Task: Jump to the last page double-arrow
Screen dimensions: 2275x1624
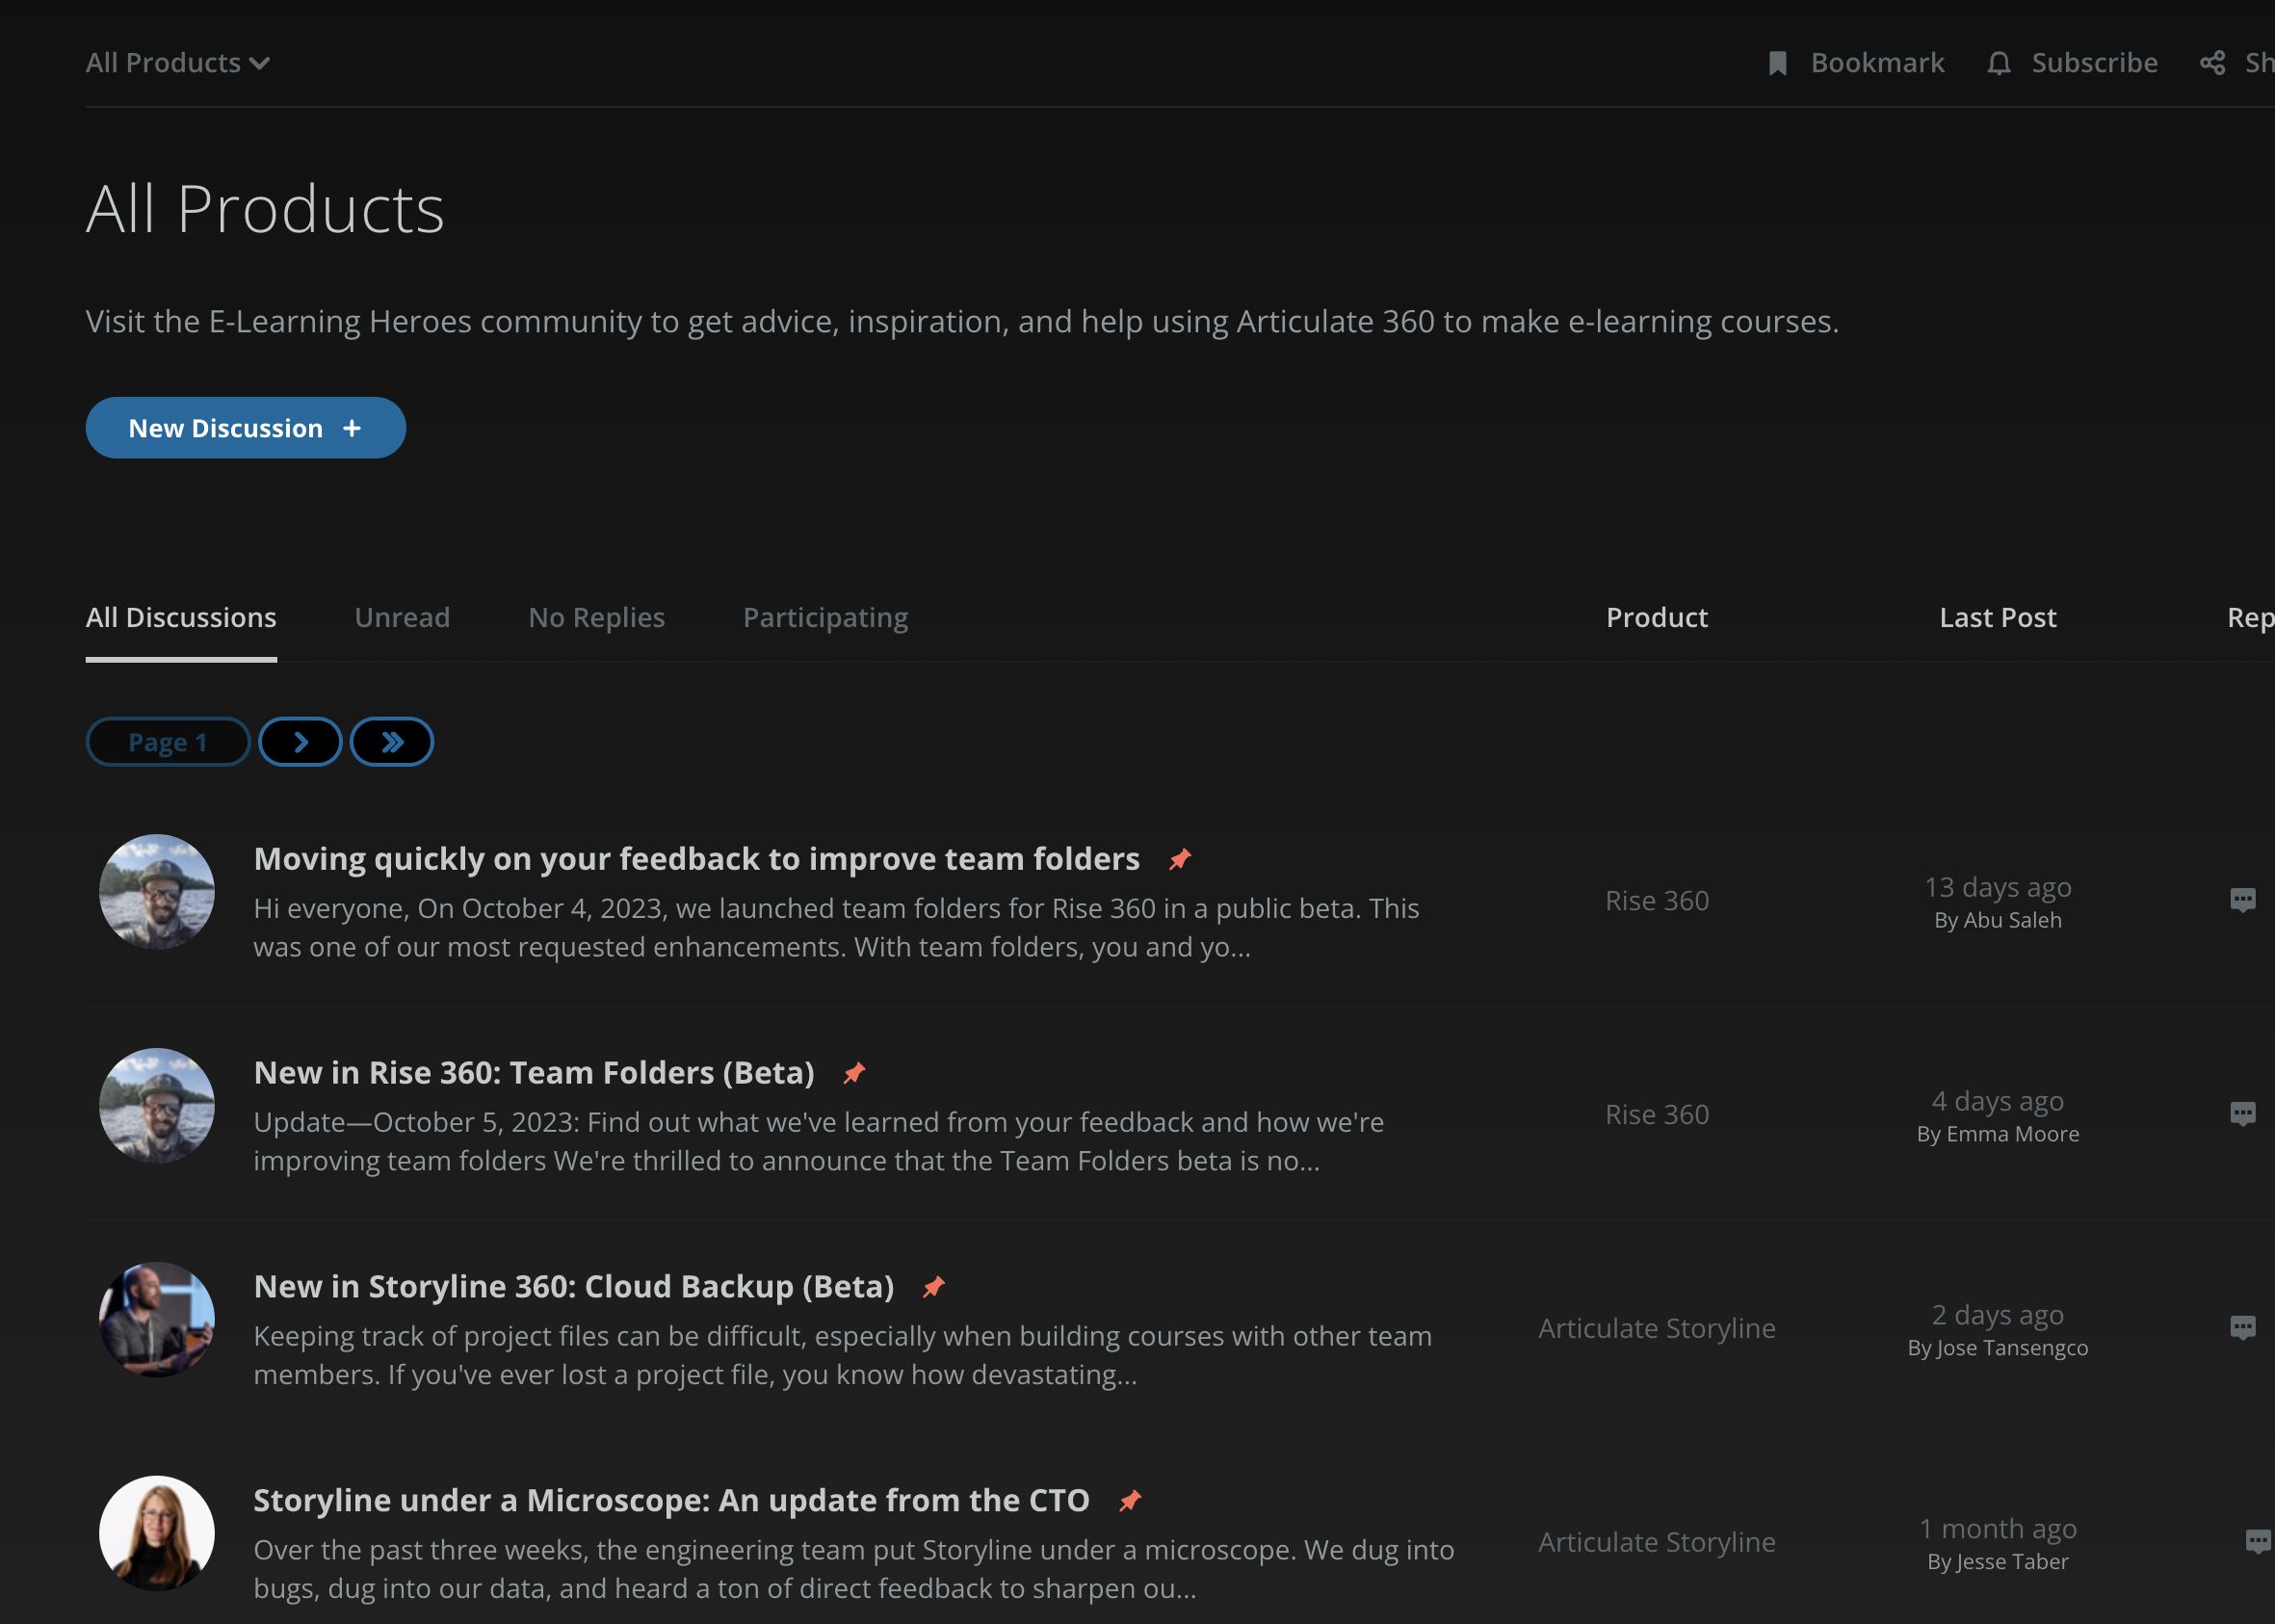Action: (x=392, y=742)
